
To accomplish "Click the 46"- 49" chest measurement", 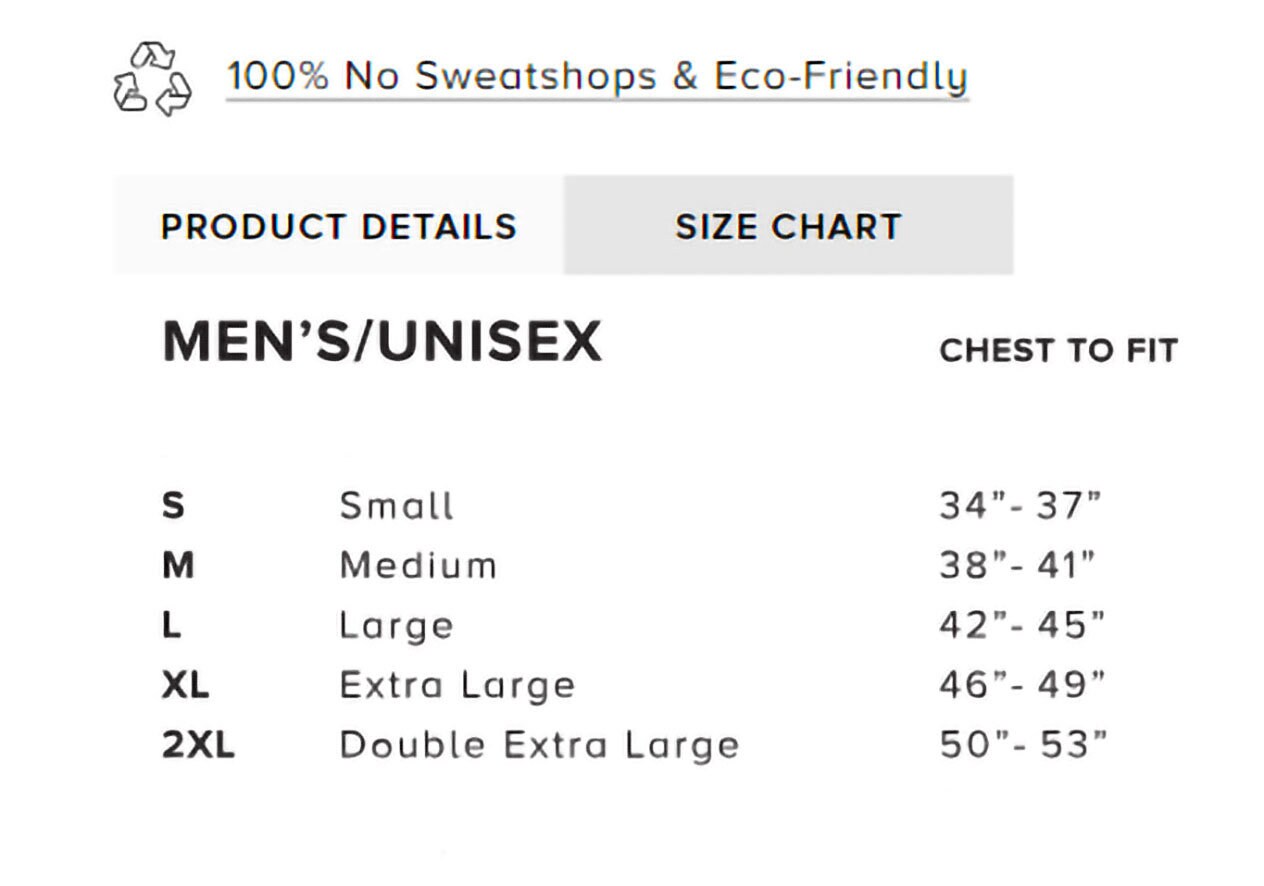I will (1023, 686).
